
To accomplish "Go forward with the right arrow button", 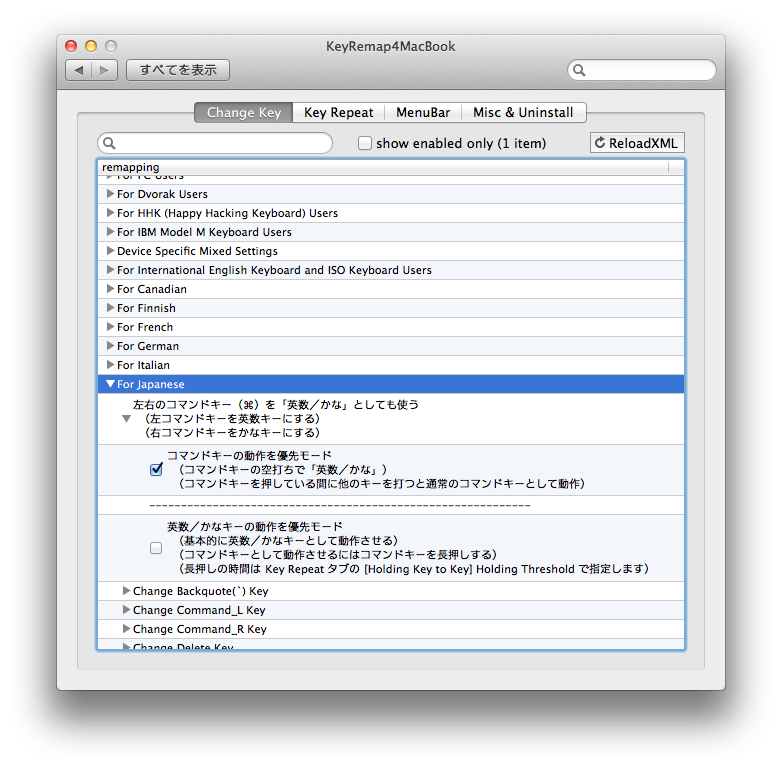I will click(x=104, y=70).
